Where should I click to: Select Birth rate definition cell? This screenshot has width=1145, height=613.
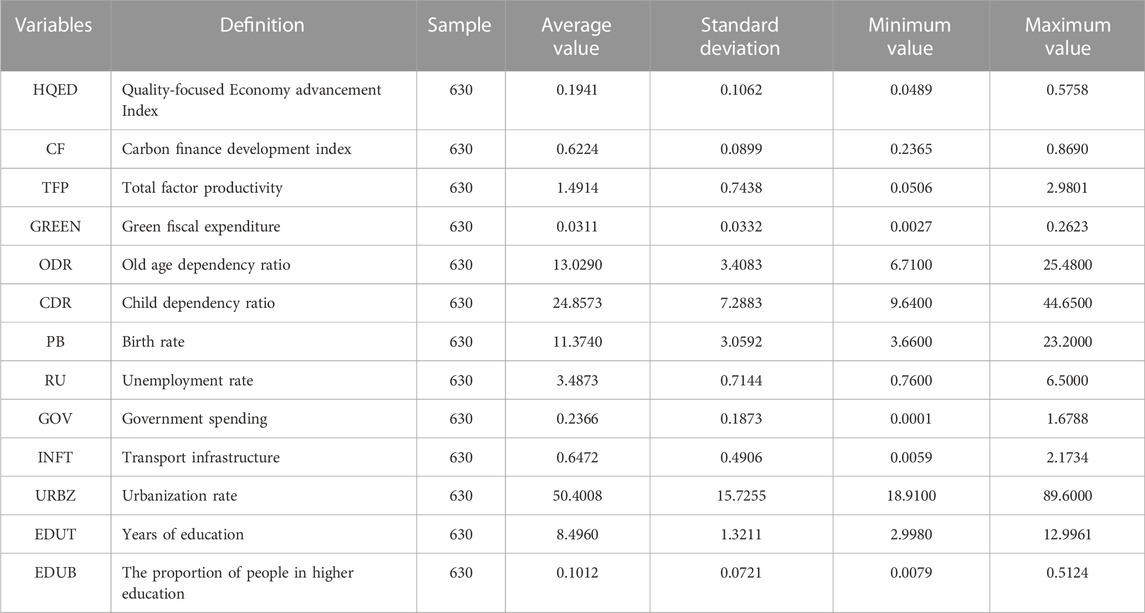point(153,342)
